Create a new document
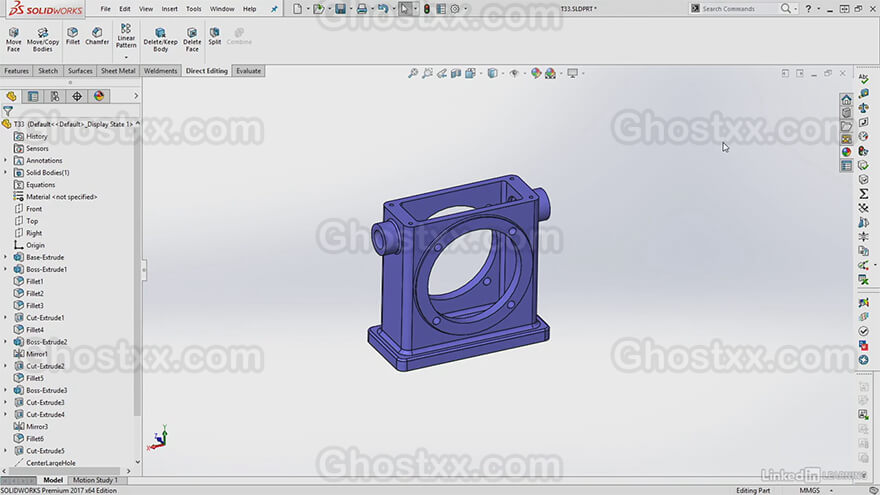 coord(297,8)
